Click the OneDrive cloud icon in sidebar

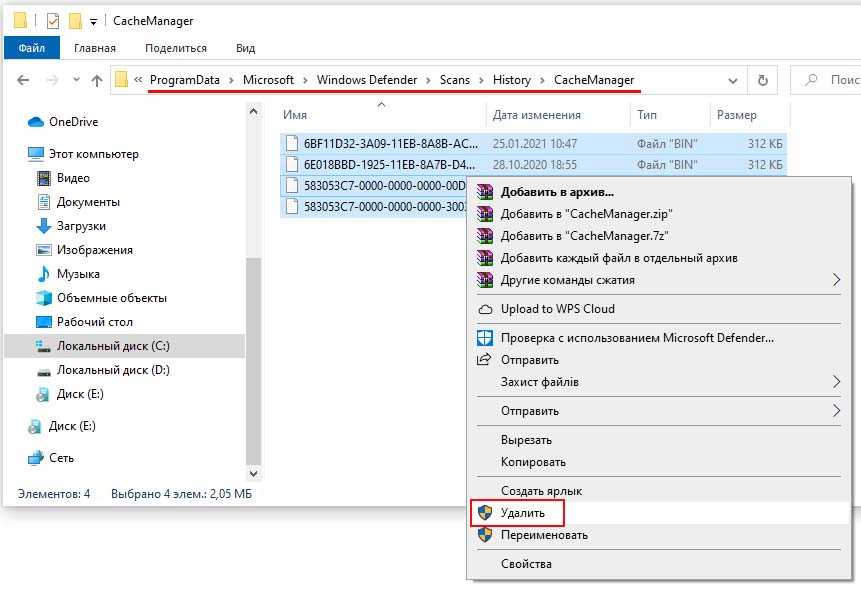click(x=36, y=122)
